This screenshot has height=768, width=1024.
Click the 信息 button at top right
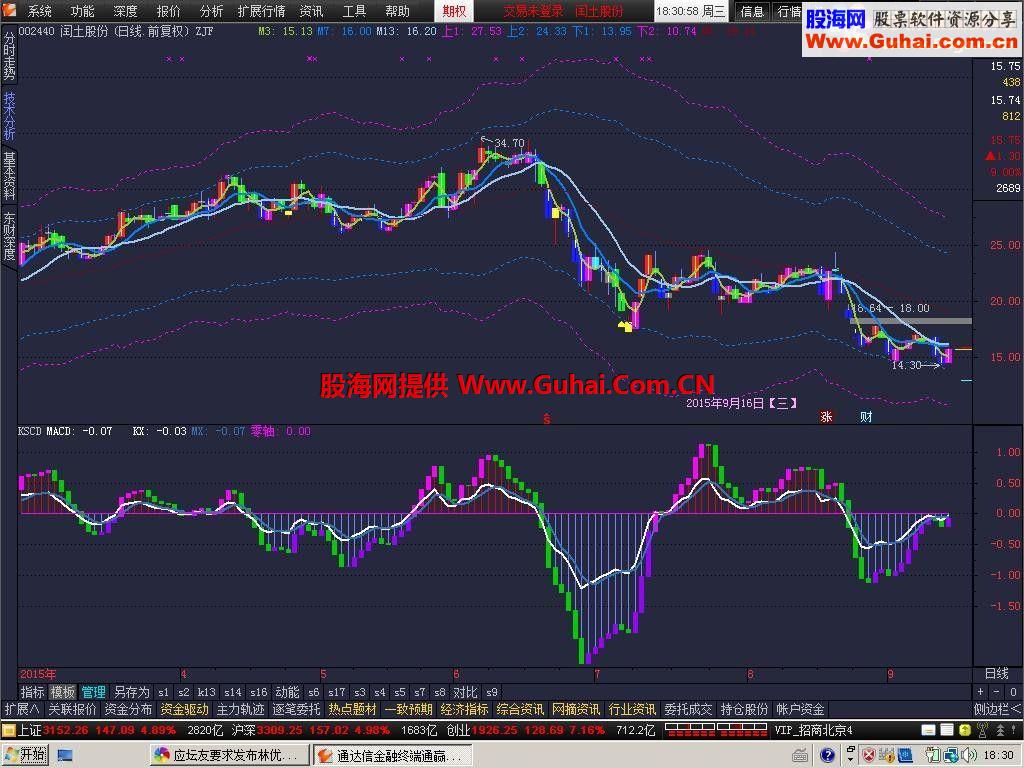[x=752, y=11]
